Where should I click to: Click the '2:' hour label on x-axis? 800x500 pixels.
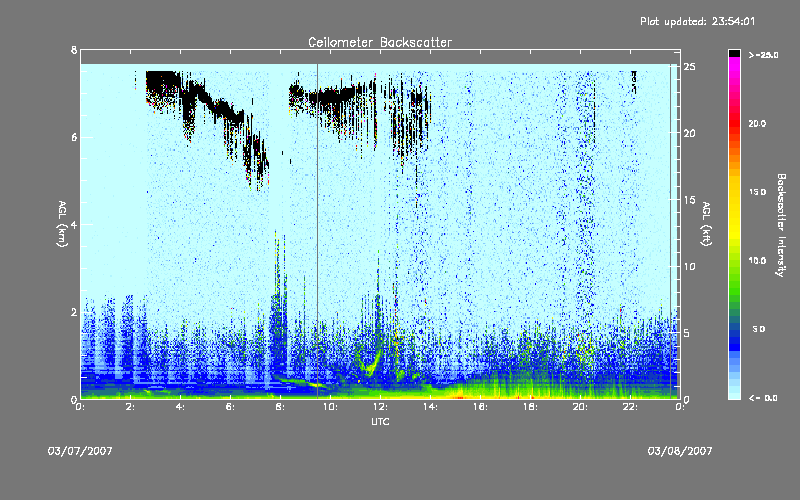[130, 407]
